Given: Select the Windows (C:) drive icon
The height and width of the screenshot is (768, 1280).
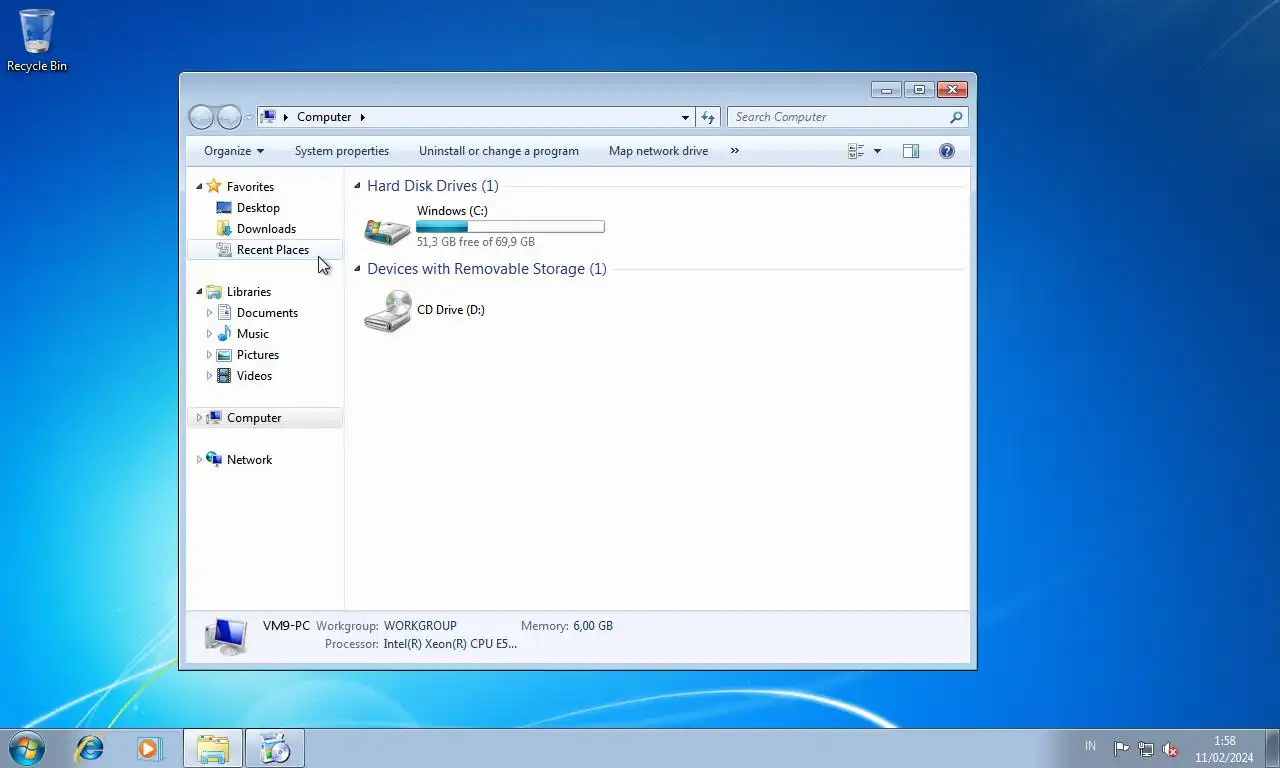Looking at the screenshot, I should (387, 231).
